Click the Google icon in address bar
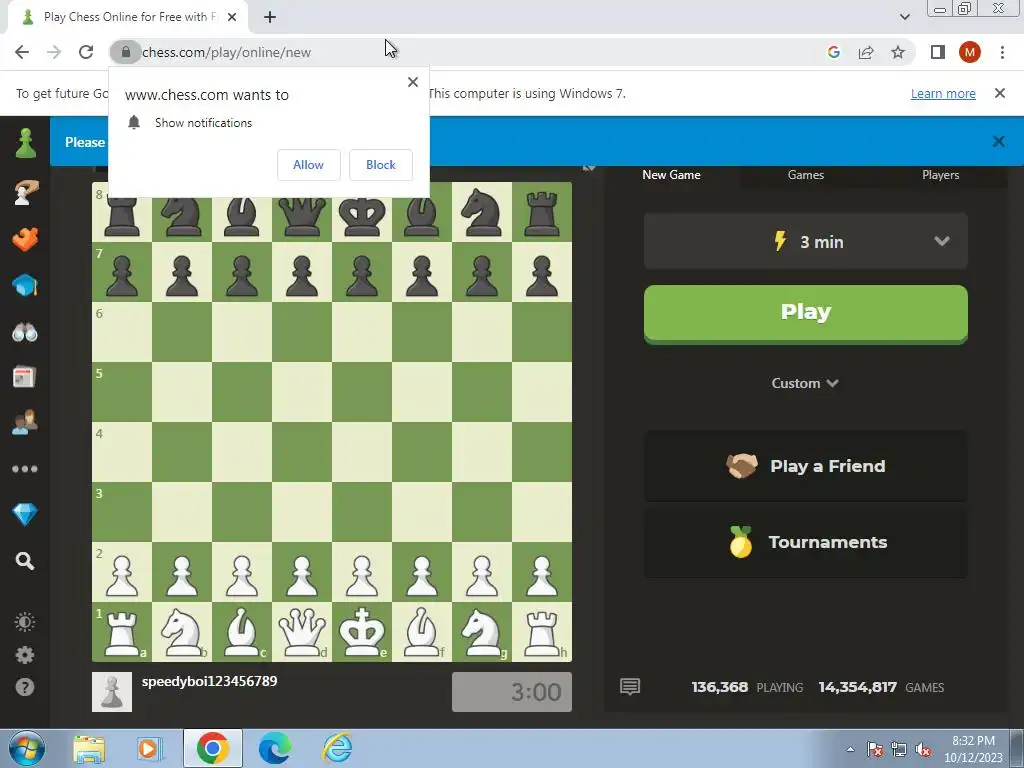This screenshot has height=768, width=1024. pos(833,52)
